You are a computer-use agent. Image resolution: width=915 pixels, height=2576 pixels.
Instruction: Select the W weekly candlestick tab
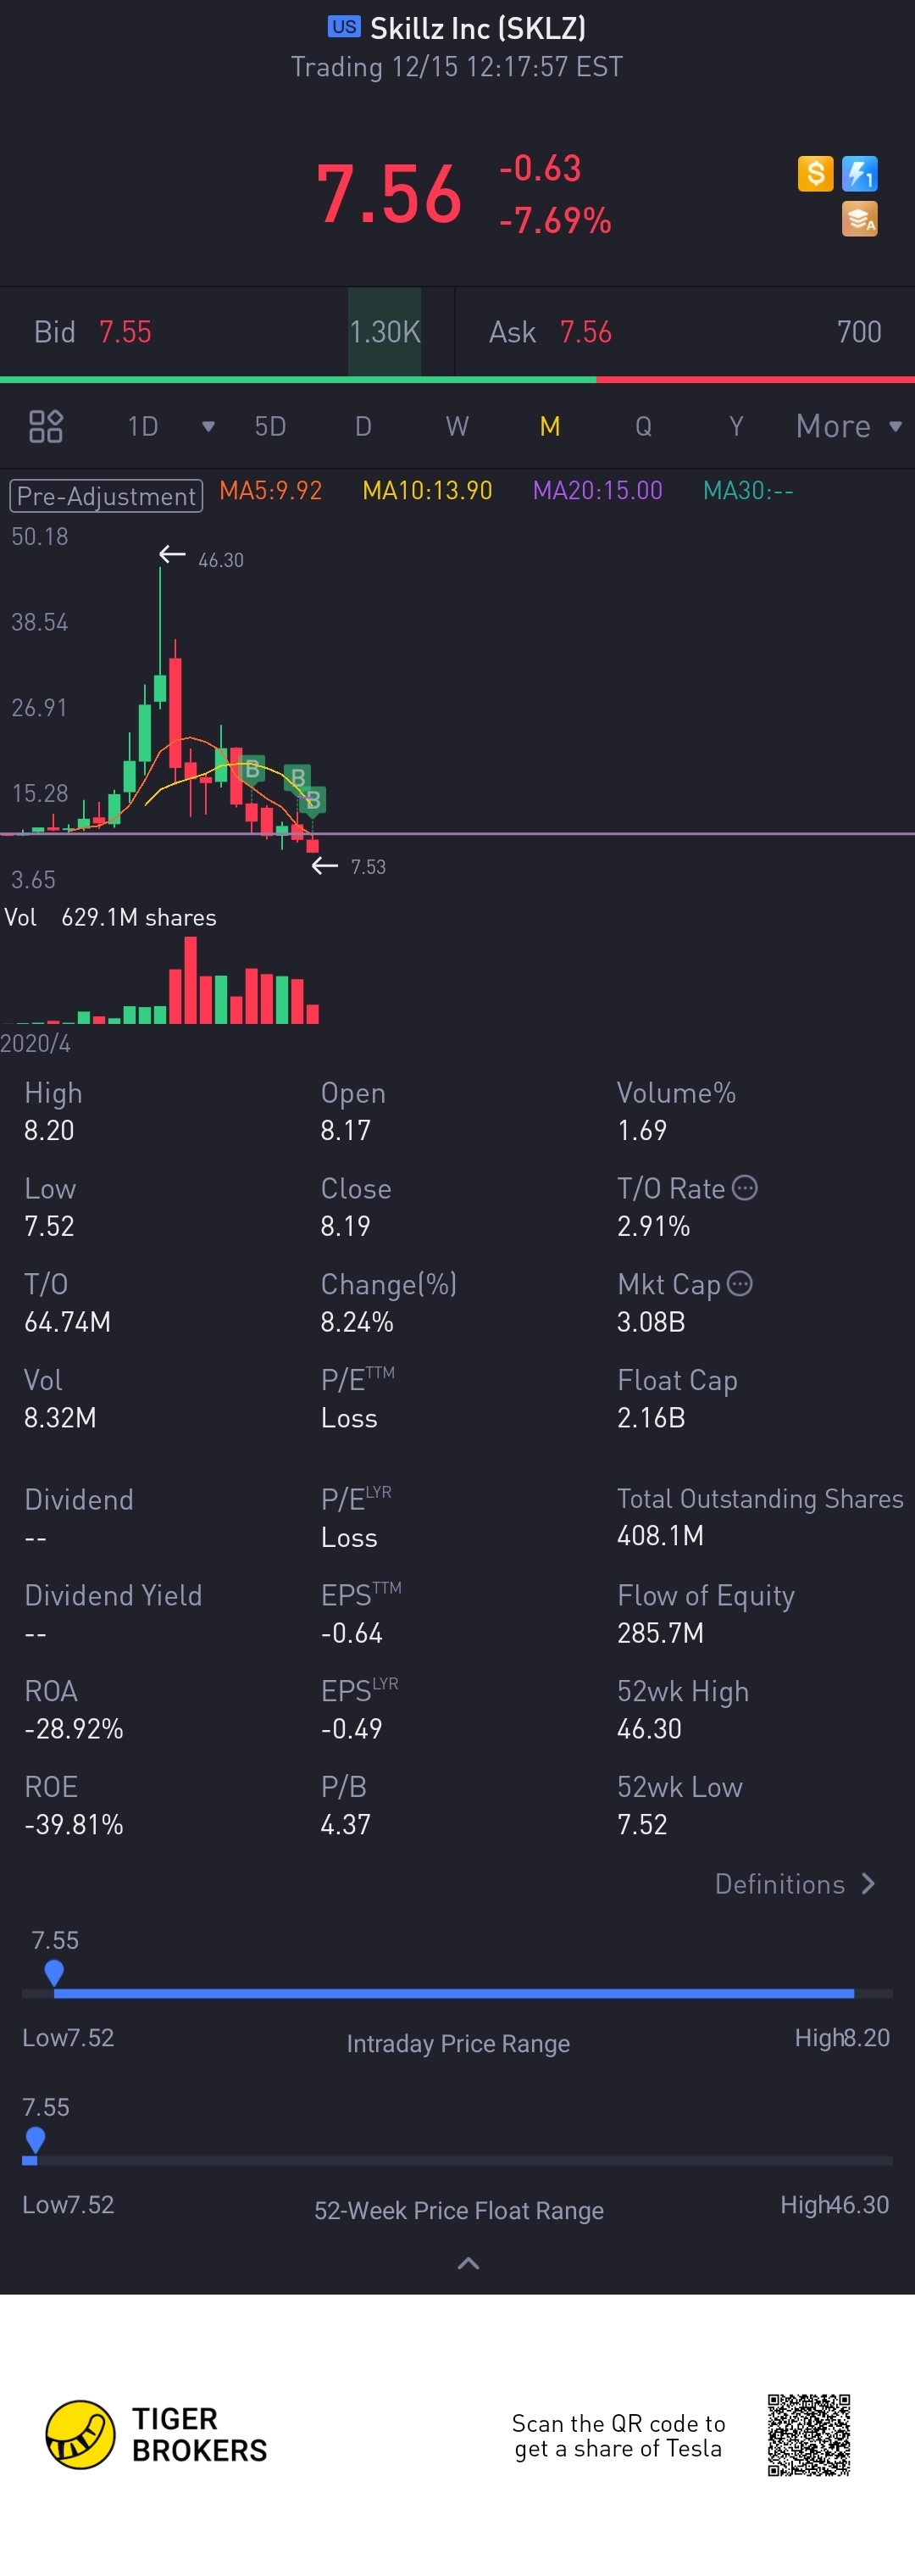457,426
